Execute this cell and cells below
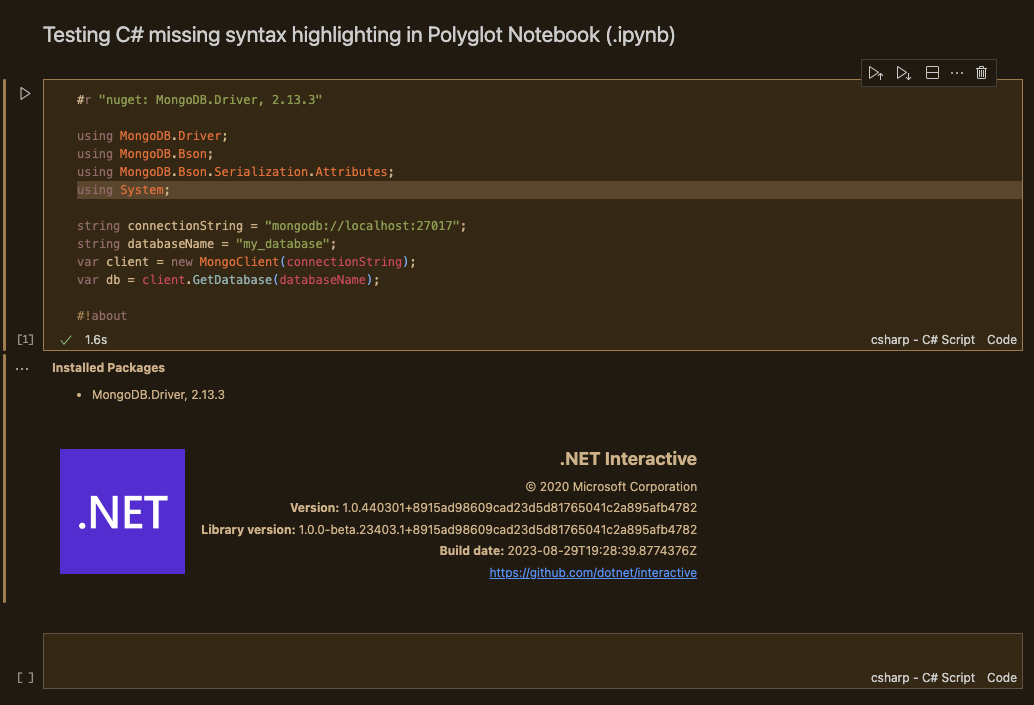 904,72
